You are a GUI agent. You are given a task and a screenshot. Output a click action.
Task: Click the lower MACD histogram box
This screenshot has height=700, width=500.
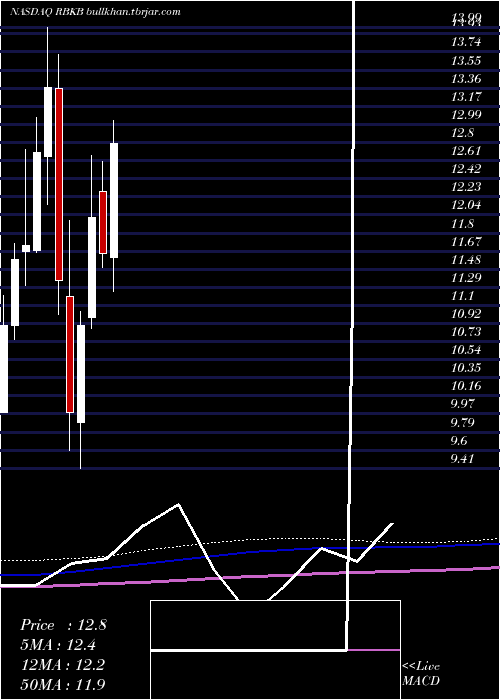coord(275,675)
